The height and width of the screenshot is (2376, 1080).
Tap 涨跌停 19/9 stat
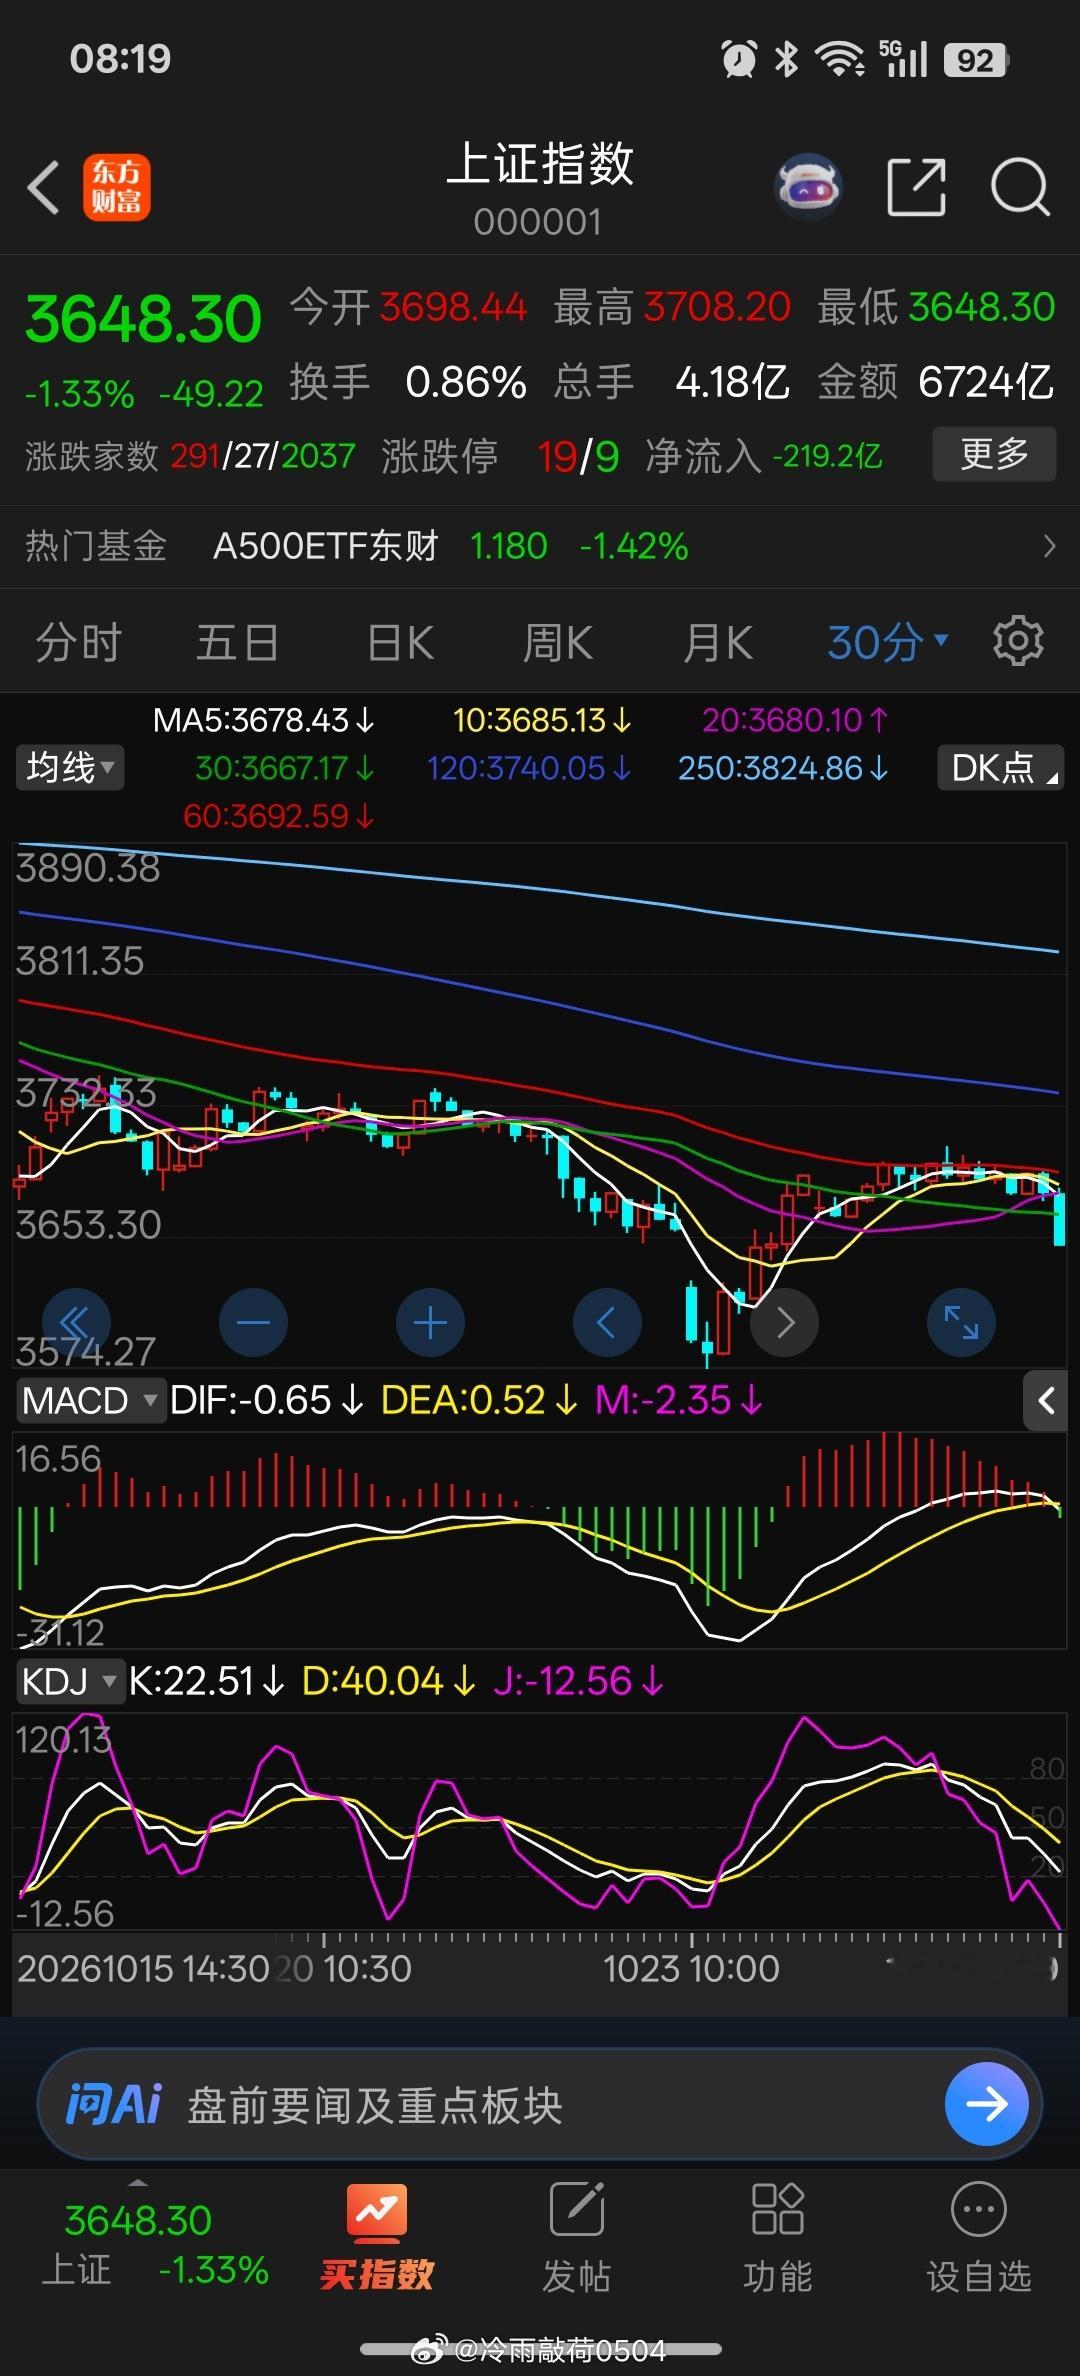(x=500, y=457)
